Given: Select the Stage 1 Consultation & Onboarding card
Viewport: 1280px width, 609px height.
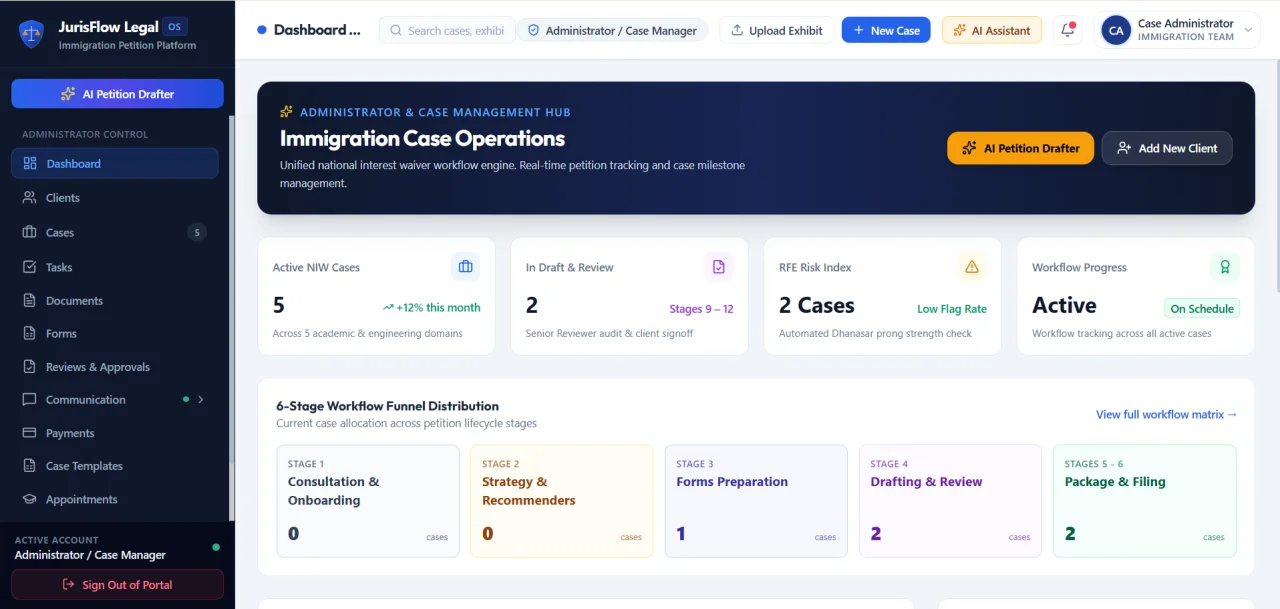Looking at the screenshot, I should coord(368,501).
